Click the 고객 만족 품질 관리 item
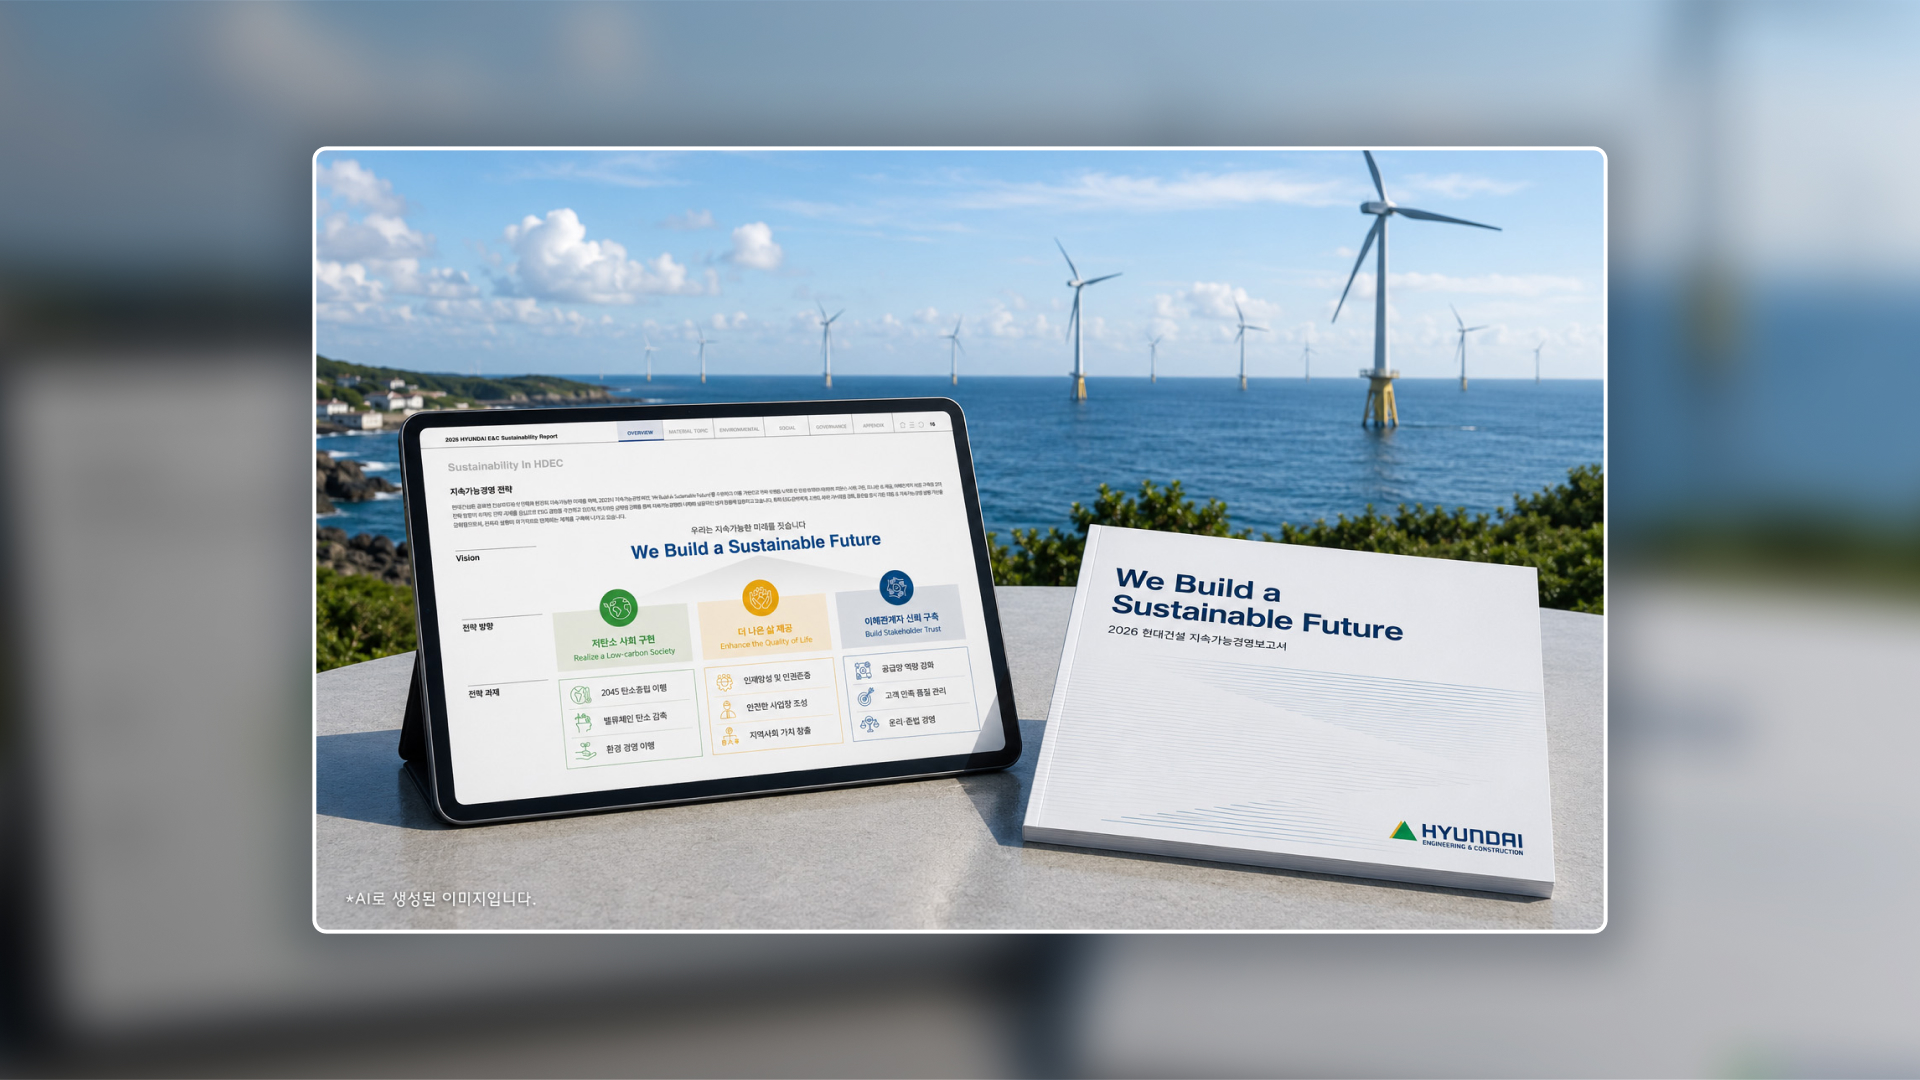1920x1080 pixels. click(915, 693)
